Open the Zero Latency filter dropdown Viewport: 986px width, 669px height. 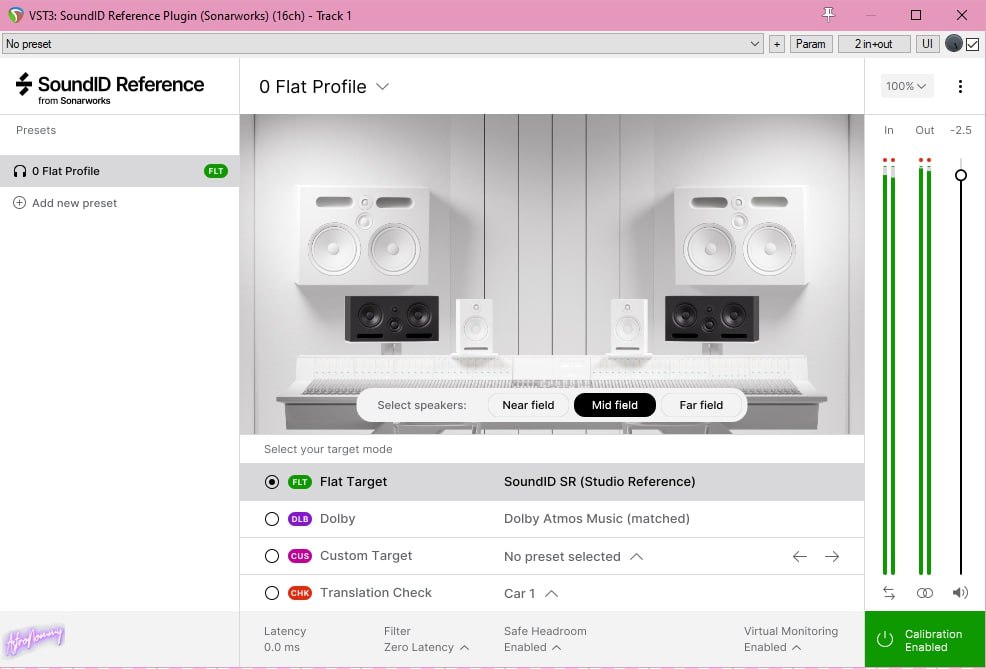coord(426,647)
